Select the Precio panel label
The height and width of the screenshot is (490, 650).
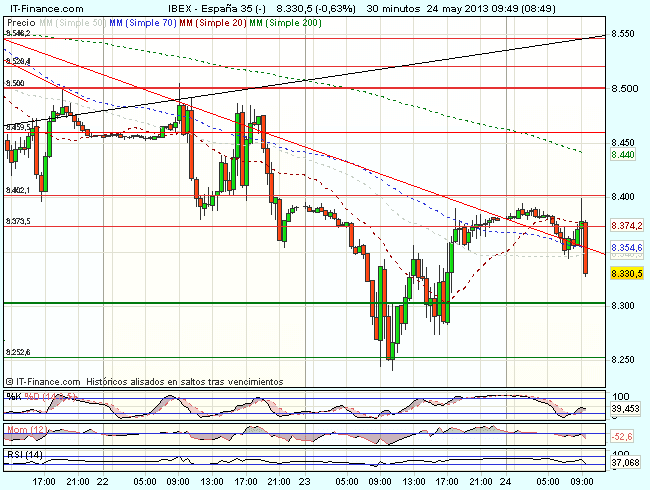(x=20, y=21)
